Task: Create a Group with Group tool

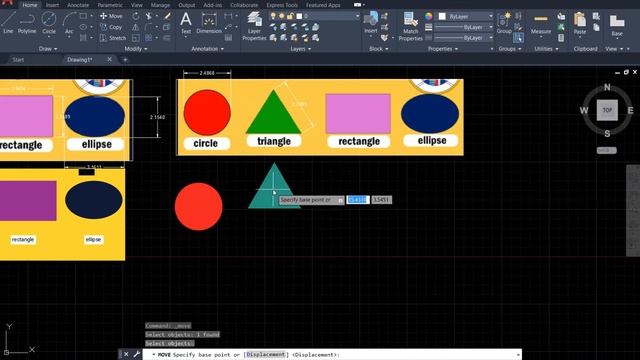Action: [x=504, y=23]
